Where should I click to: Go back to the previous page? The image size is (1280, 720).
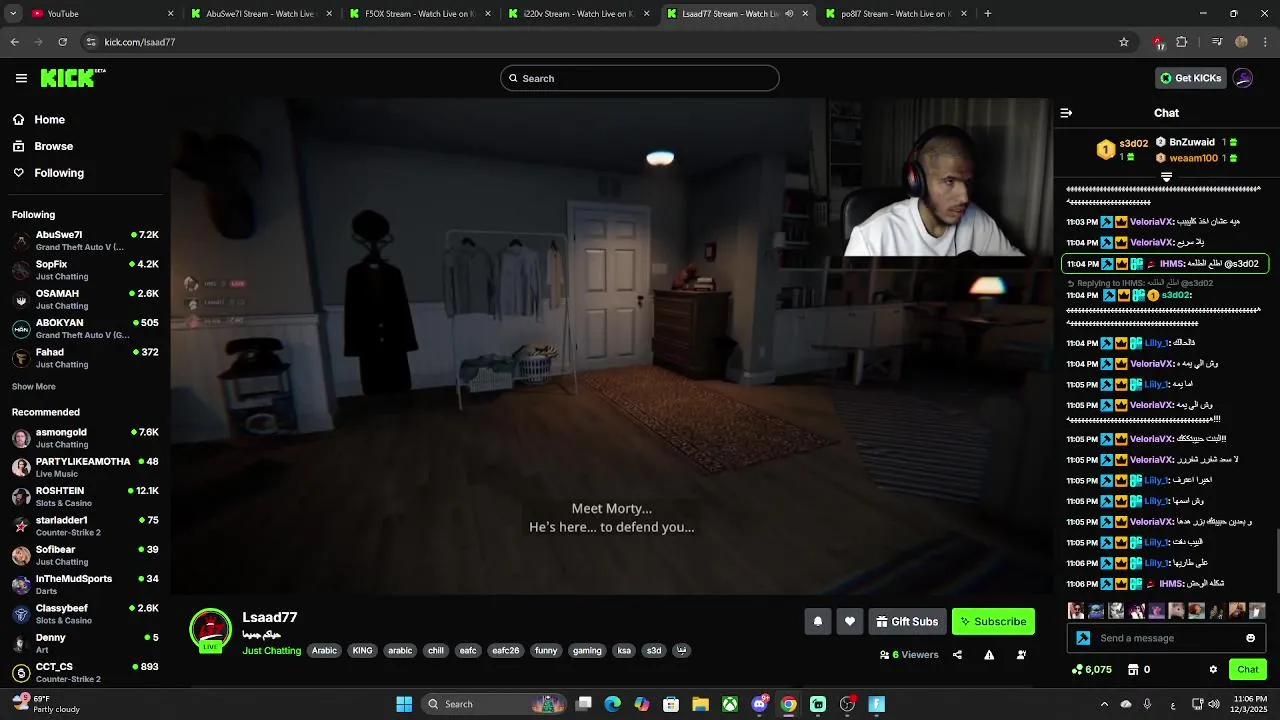(15, 42)
